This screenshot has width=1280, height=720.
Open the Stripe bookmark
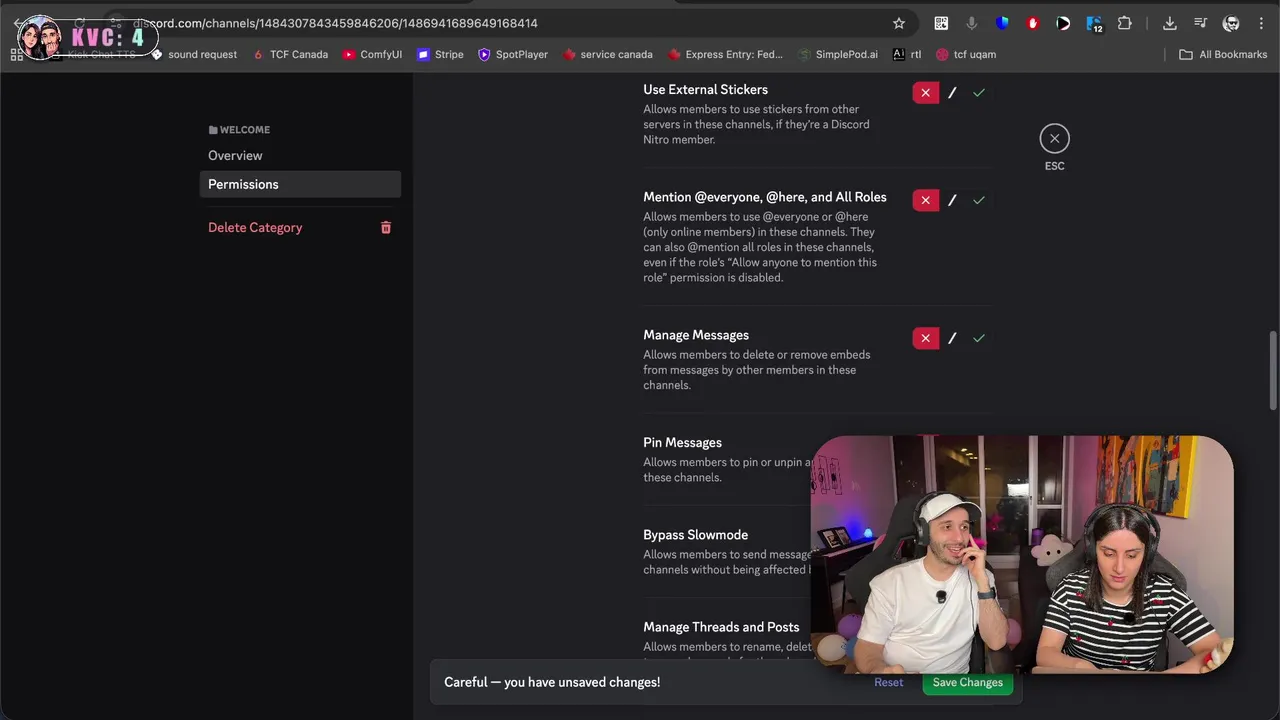coord(441,54)
